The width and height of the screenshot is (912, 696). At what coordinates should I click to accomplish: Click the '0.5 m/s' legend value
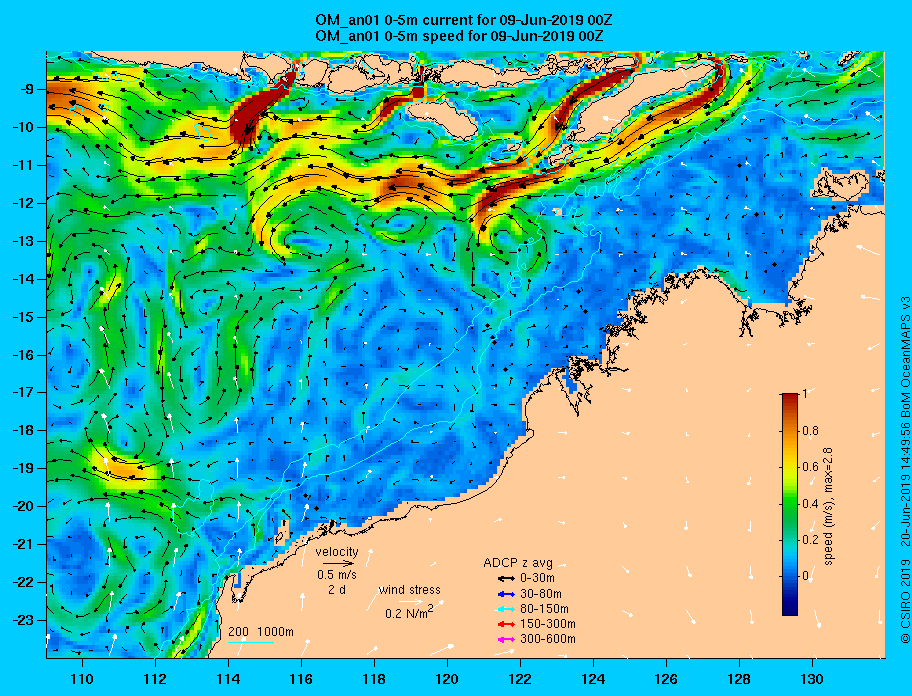pyautogui.click(x=337, y=574)
